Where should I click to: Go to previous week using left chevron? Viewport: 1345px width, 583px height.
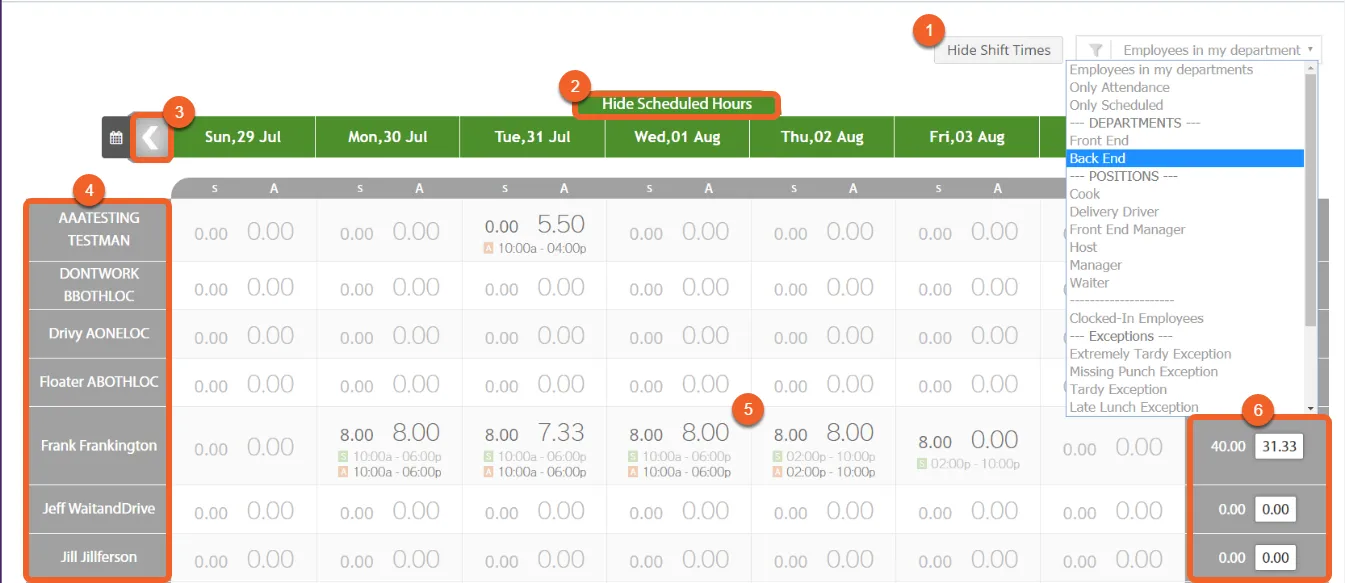coord(151,138)
